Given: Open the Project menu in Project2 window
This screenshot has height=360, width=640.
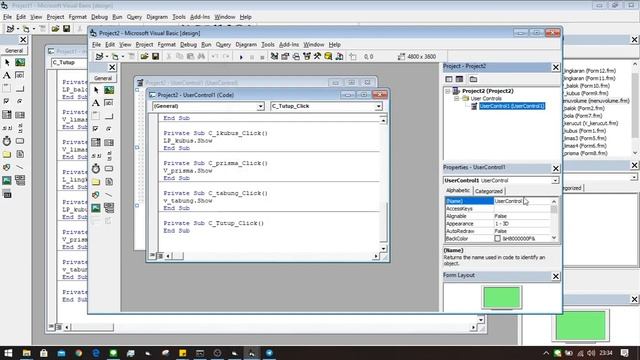Looking at the screenshot, I should (144, 44).
